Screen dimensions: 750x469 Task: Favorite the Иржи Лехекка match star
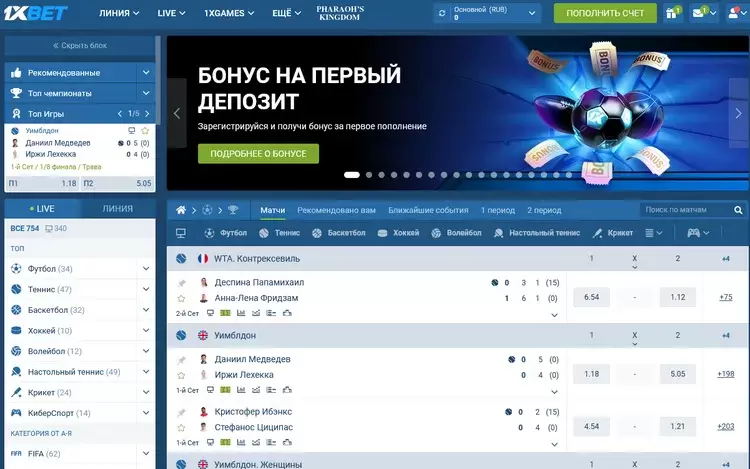pyautogui.click(x=181, y=375)
